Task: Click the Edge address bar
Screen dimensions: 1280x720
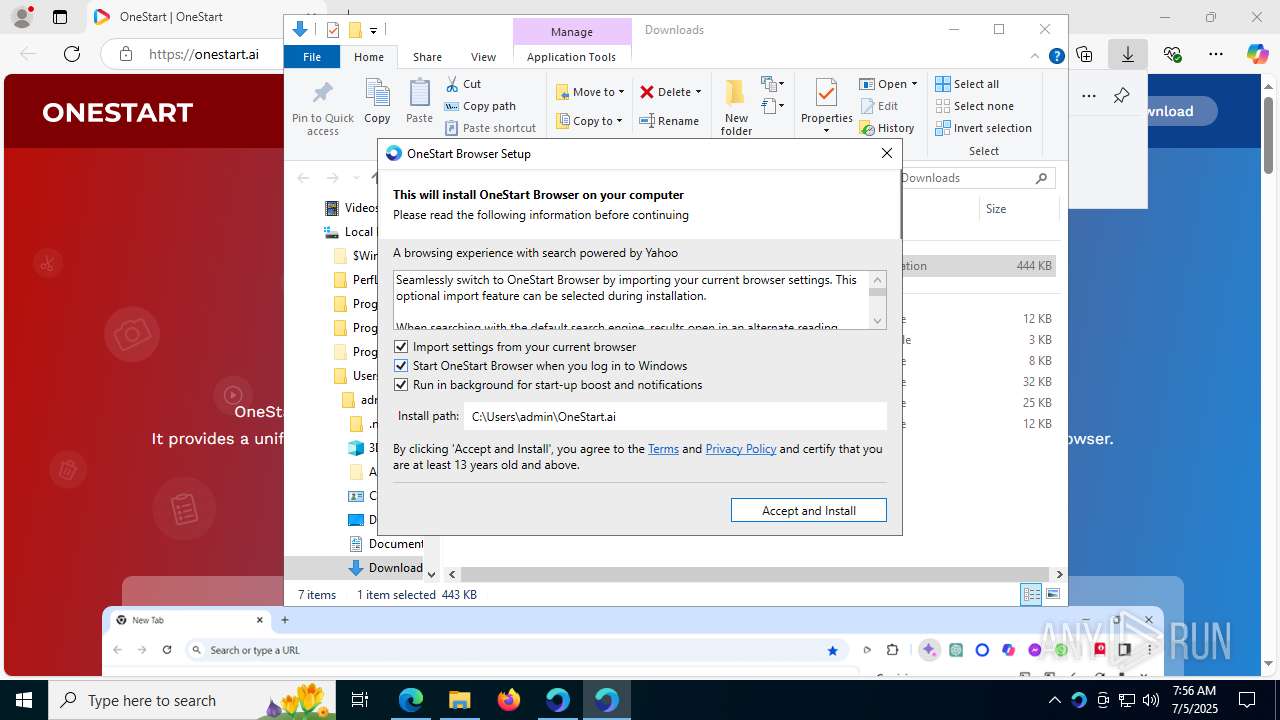Action: click(x=205, y=54)
